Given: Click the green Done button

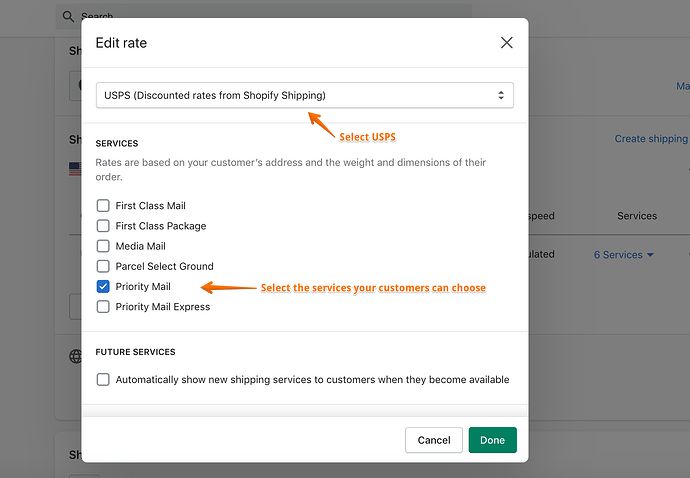Looking at the screenshot, I should [x=492, y=440].
